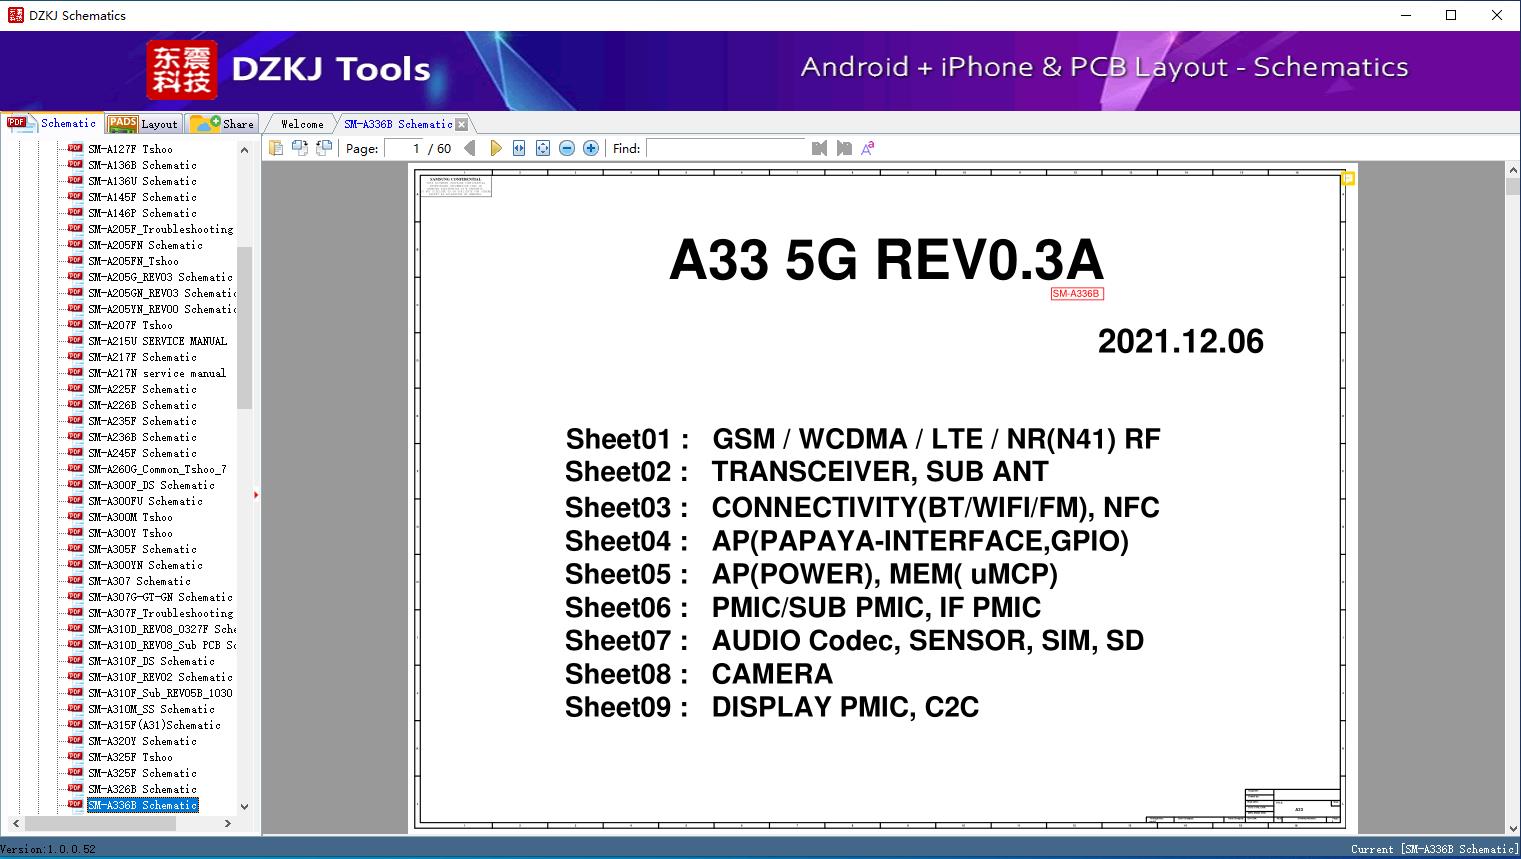Select SM-A325F Tshoo in file list

pyautogui.click(x=130, y=757)
